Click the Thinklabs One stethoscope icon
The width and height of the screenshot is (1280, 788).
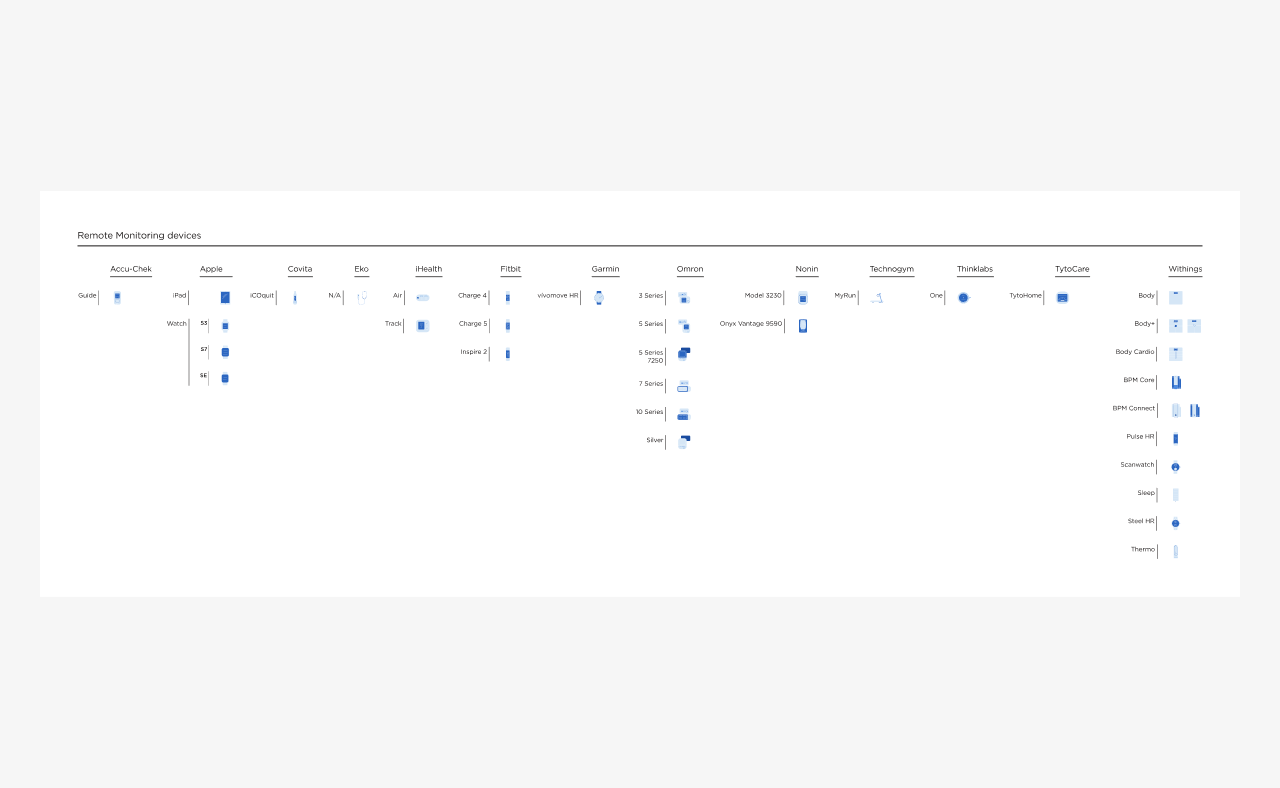coord(963,297)
